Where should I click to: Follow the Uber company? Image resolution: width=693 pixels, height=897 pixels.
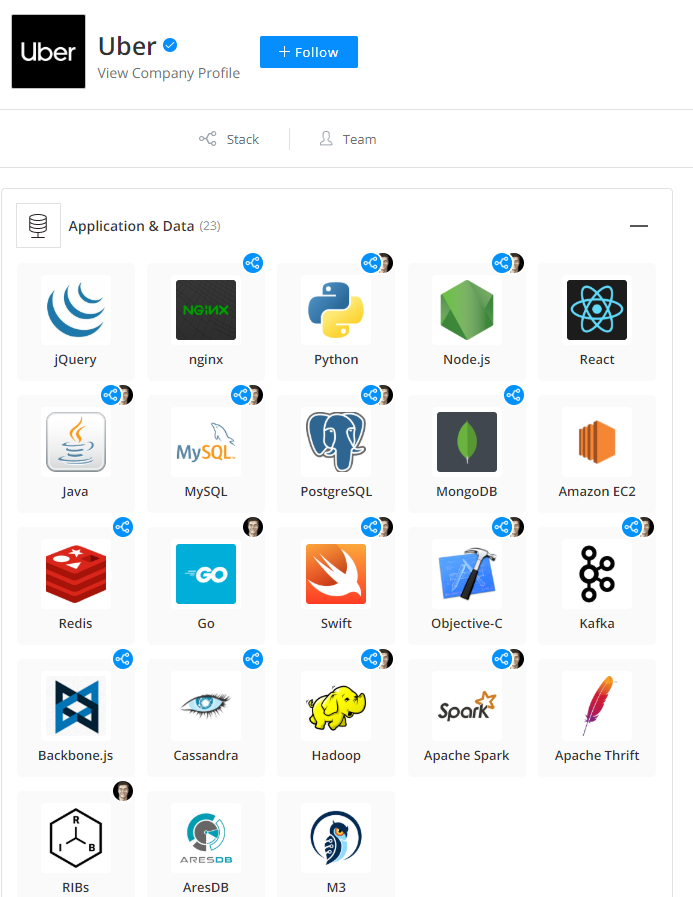click(309, 52)
